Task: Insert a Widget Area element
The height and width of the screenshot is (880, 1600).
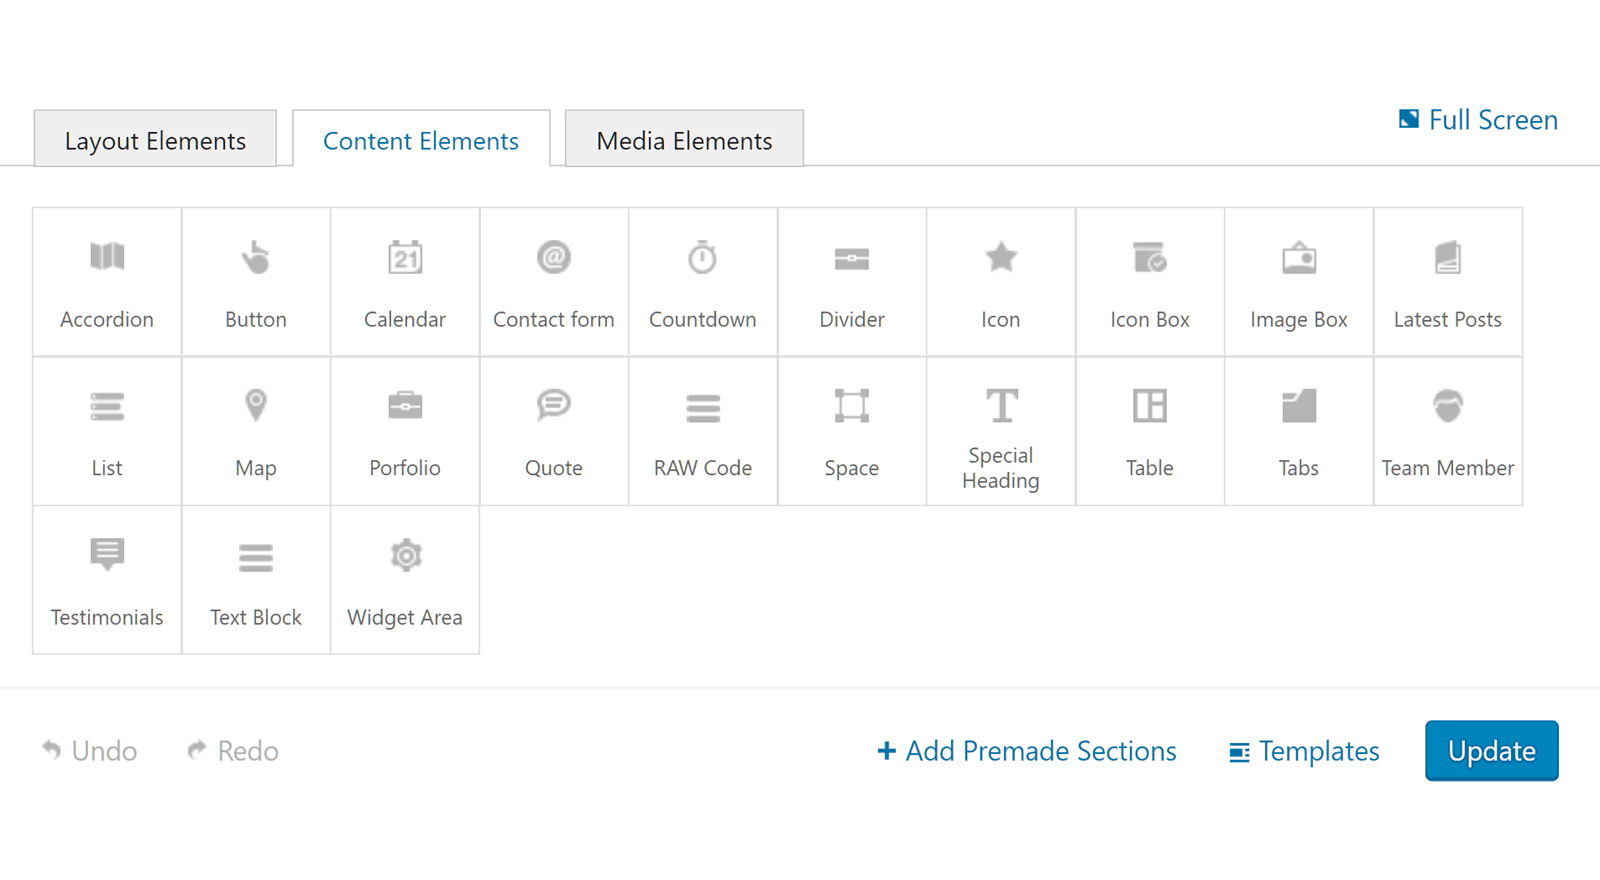Action: tap(405, 580)
